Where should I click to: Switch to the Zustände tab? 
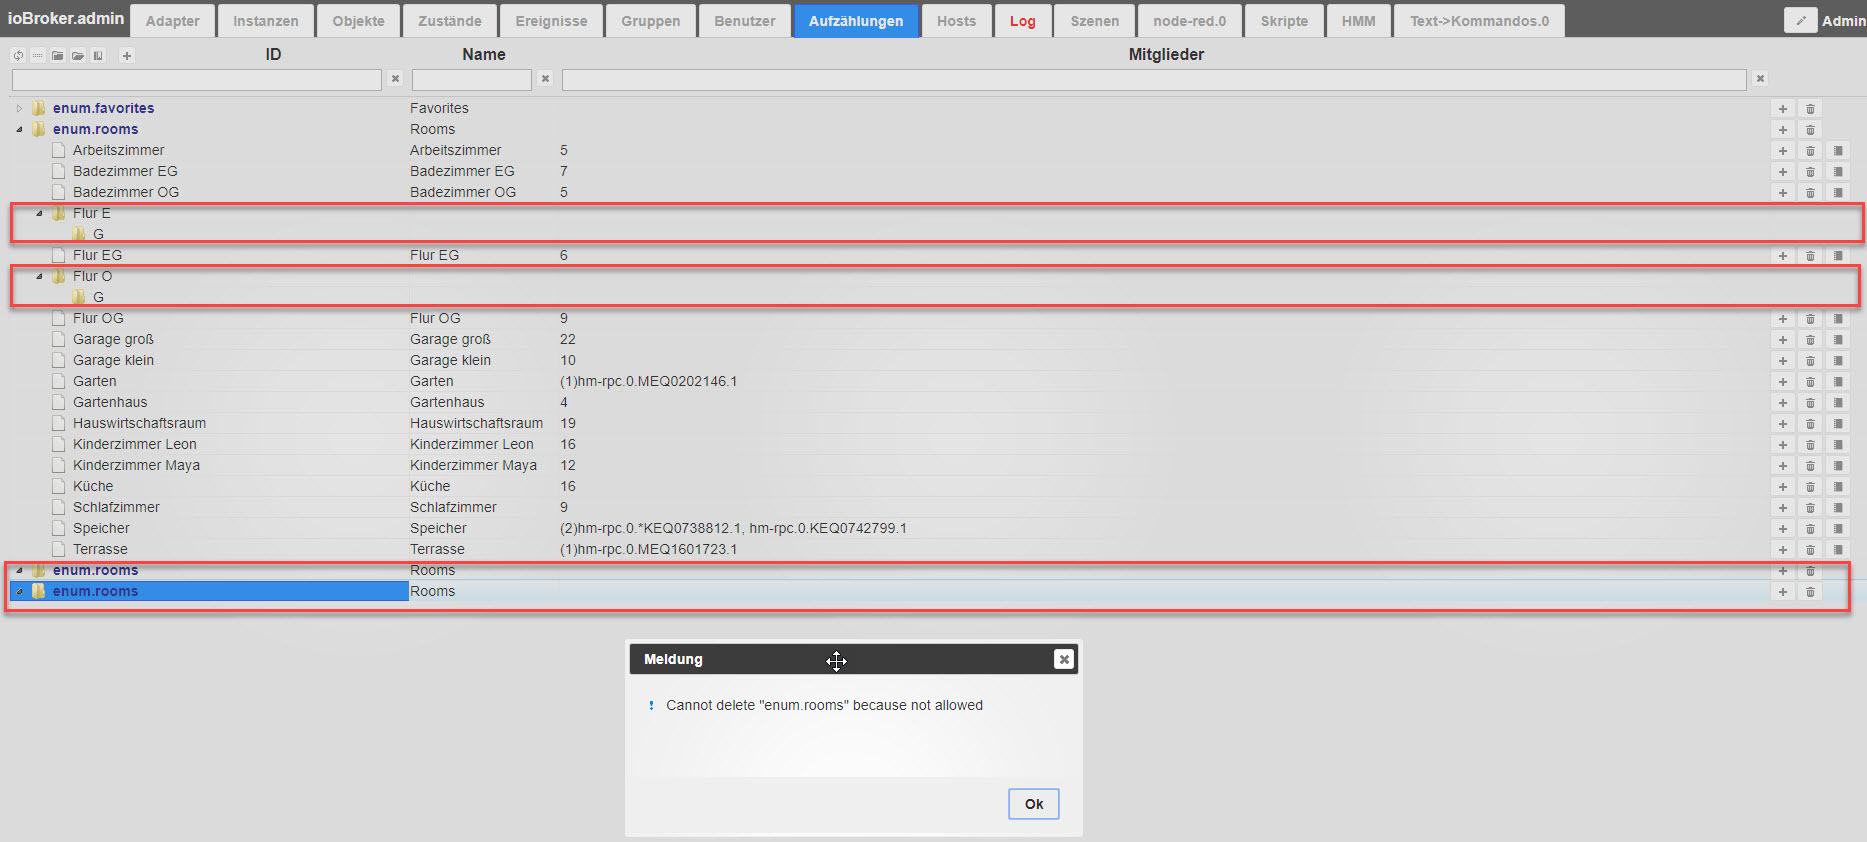(450, 21)
